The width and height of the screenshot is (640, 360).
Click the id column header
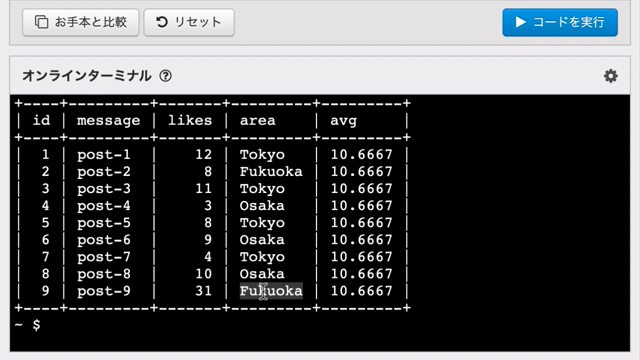click(41, 120)
